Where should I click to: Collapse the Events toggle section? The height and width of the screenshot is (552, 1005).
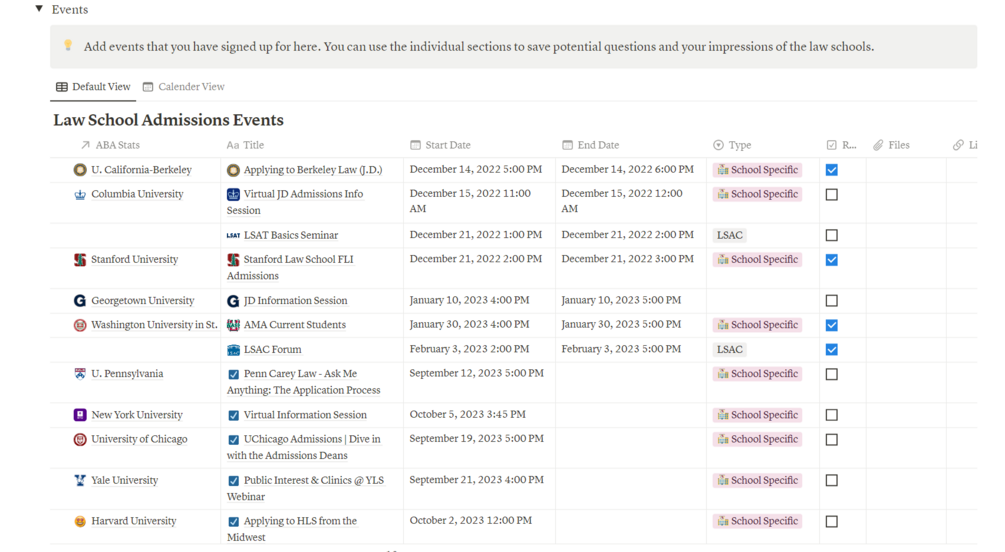39,9
